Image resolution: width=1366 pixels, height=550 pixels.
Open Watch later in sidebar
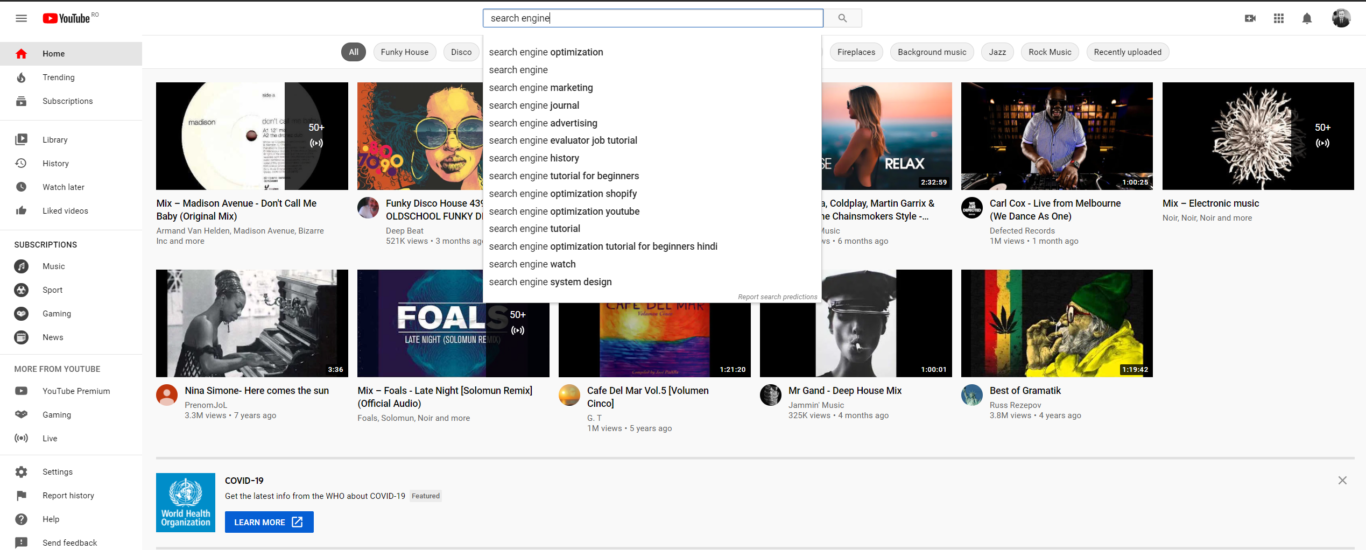71,187
